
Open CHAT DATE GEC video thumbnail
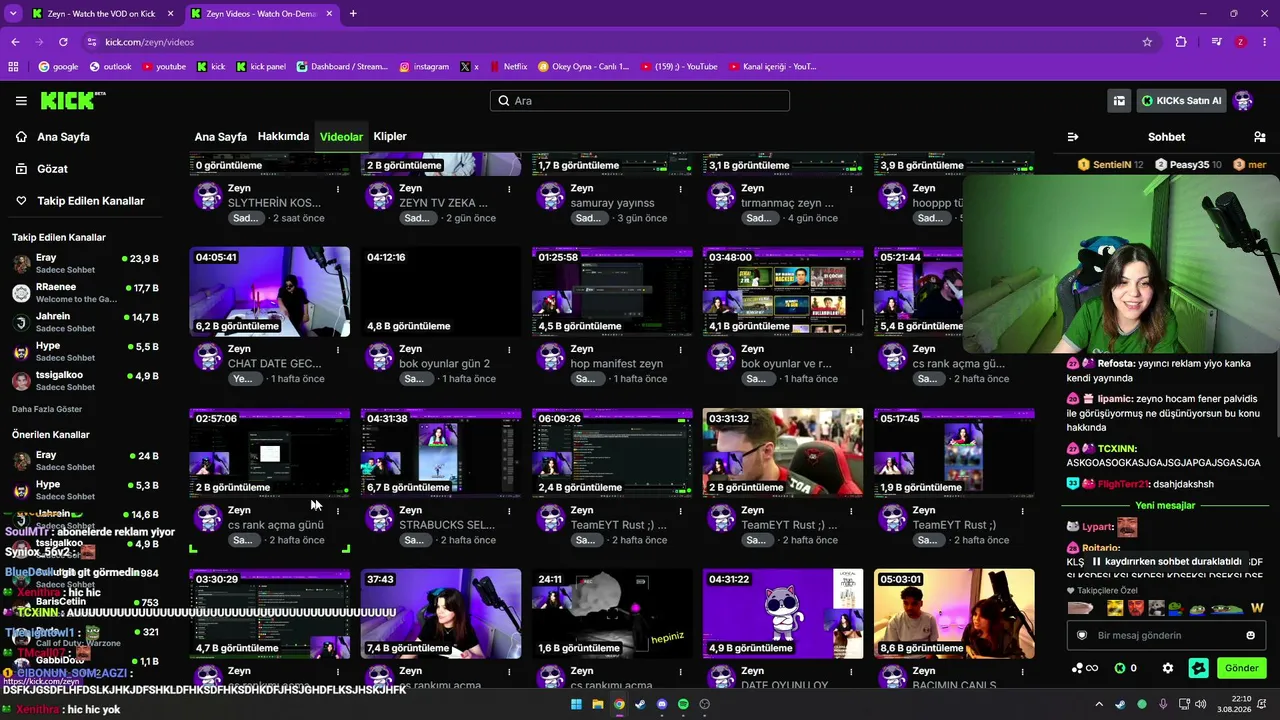tap(270, 291)
